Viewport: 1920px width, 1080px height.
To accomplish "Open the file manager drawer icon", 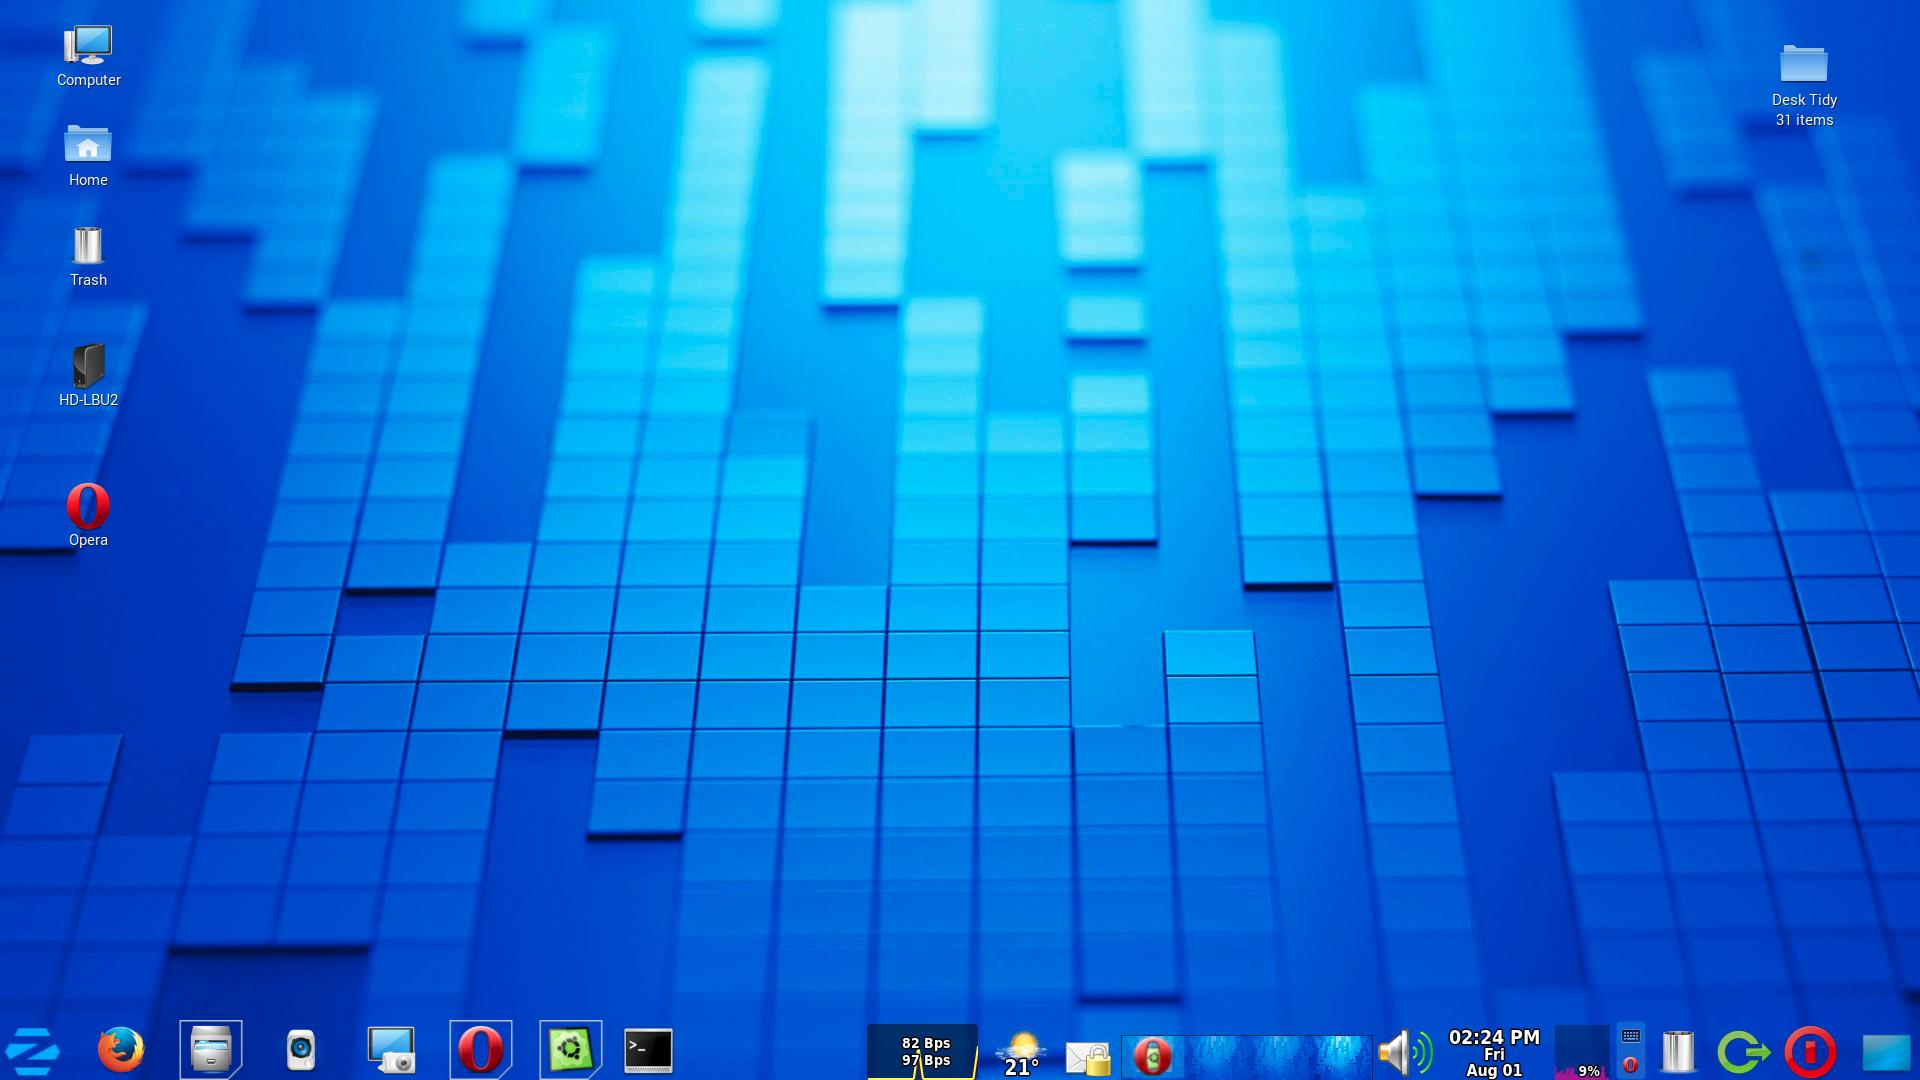I will pos(211,1050).
